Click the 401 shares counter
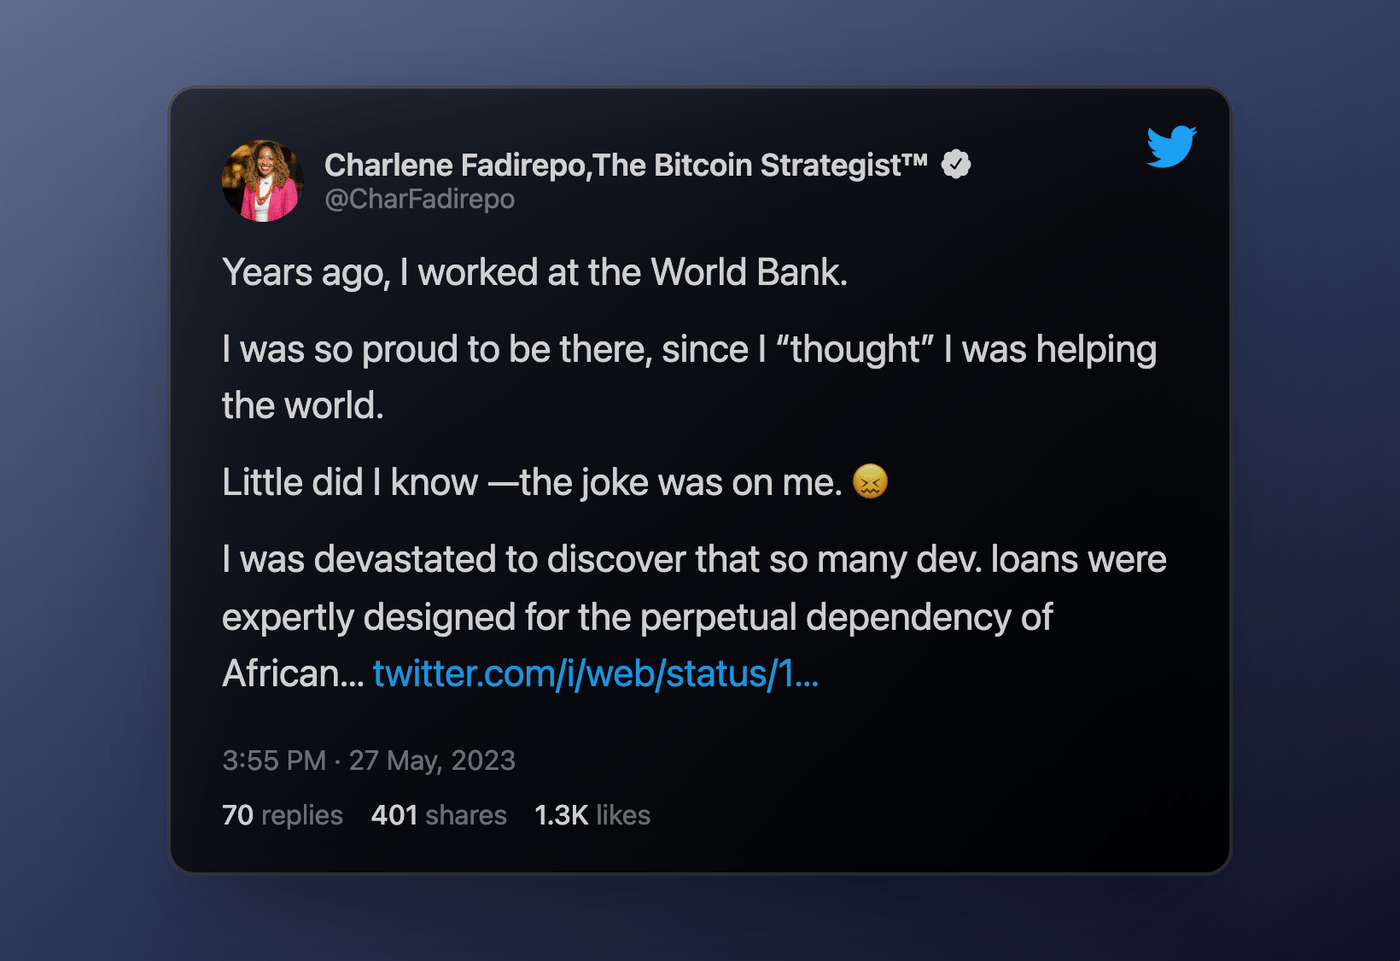The width and height of the screenshot is (1400, 961). pos(438,815)
